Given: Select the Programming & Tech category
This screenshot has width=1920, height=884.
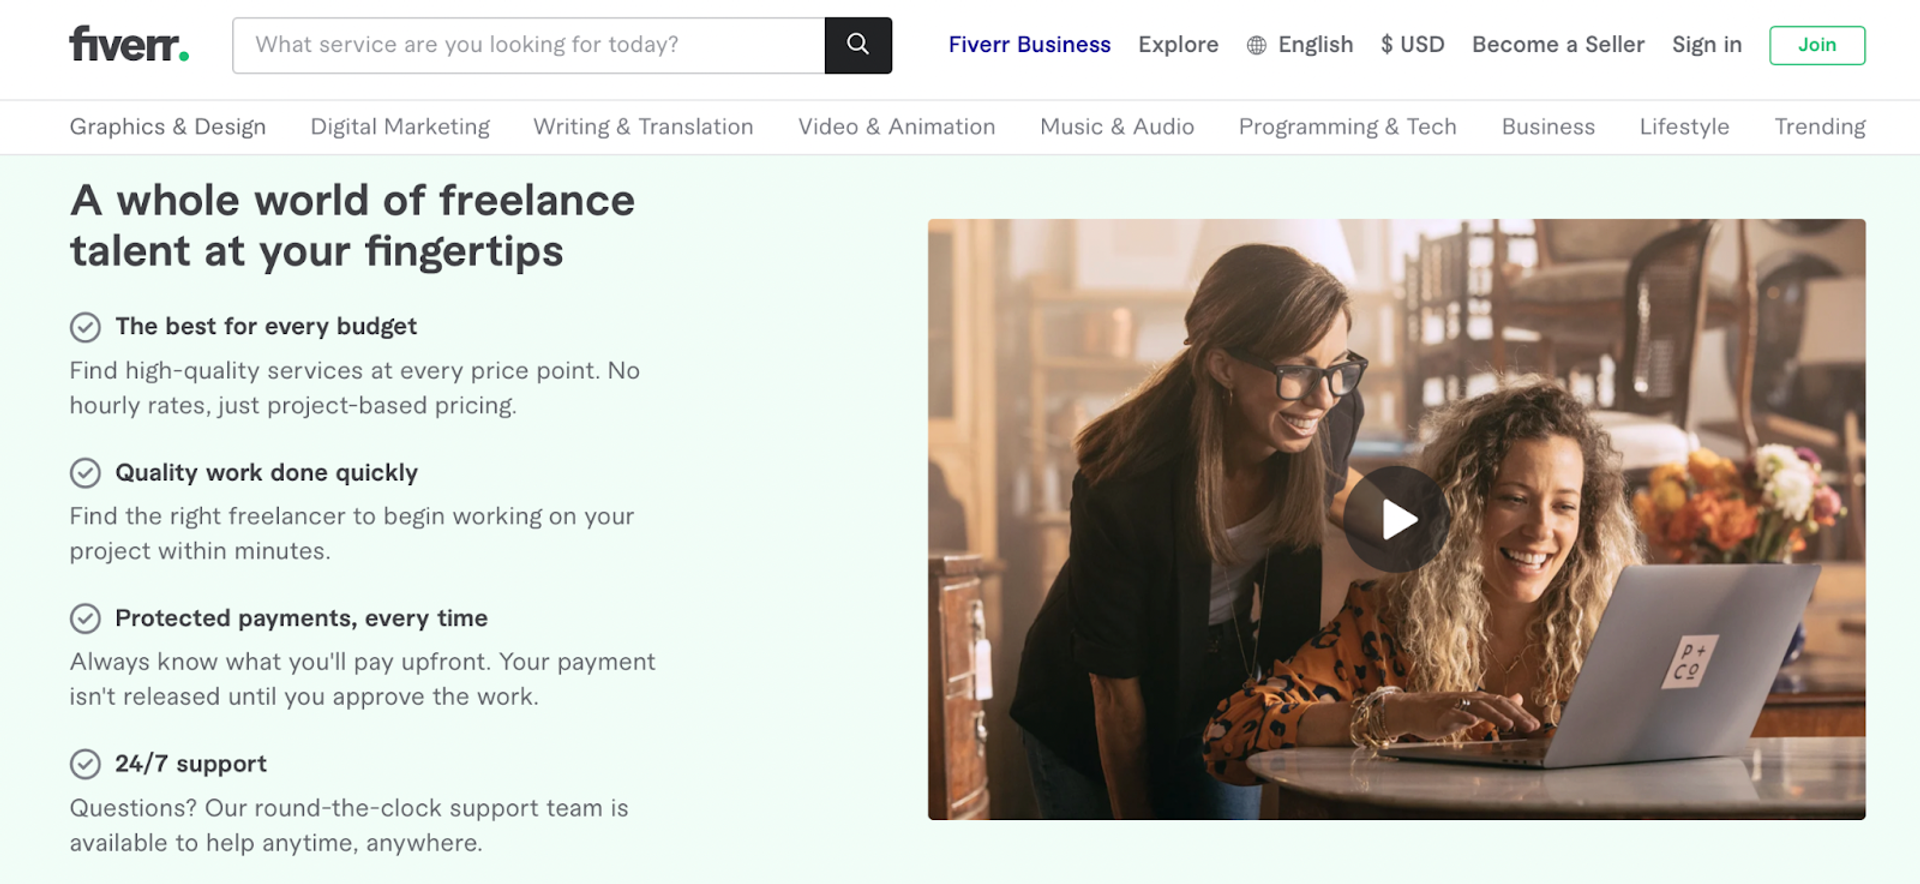Looking at the screenshot, I should [x=1347, y=127].
